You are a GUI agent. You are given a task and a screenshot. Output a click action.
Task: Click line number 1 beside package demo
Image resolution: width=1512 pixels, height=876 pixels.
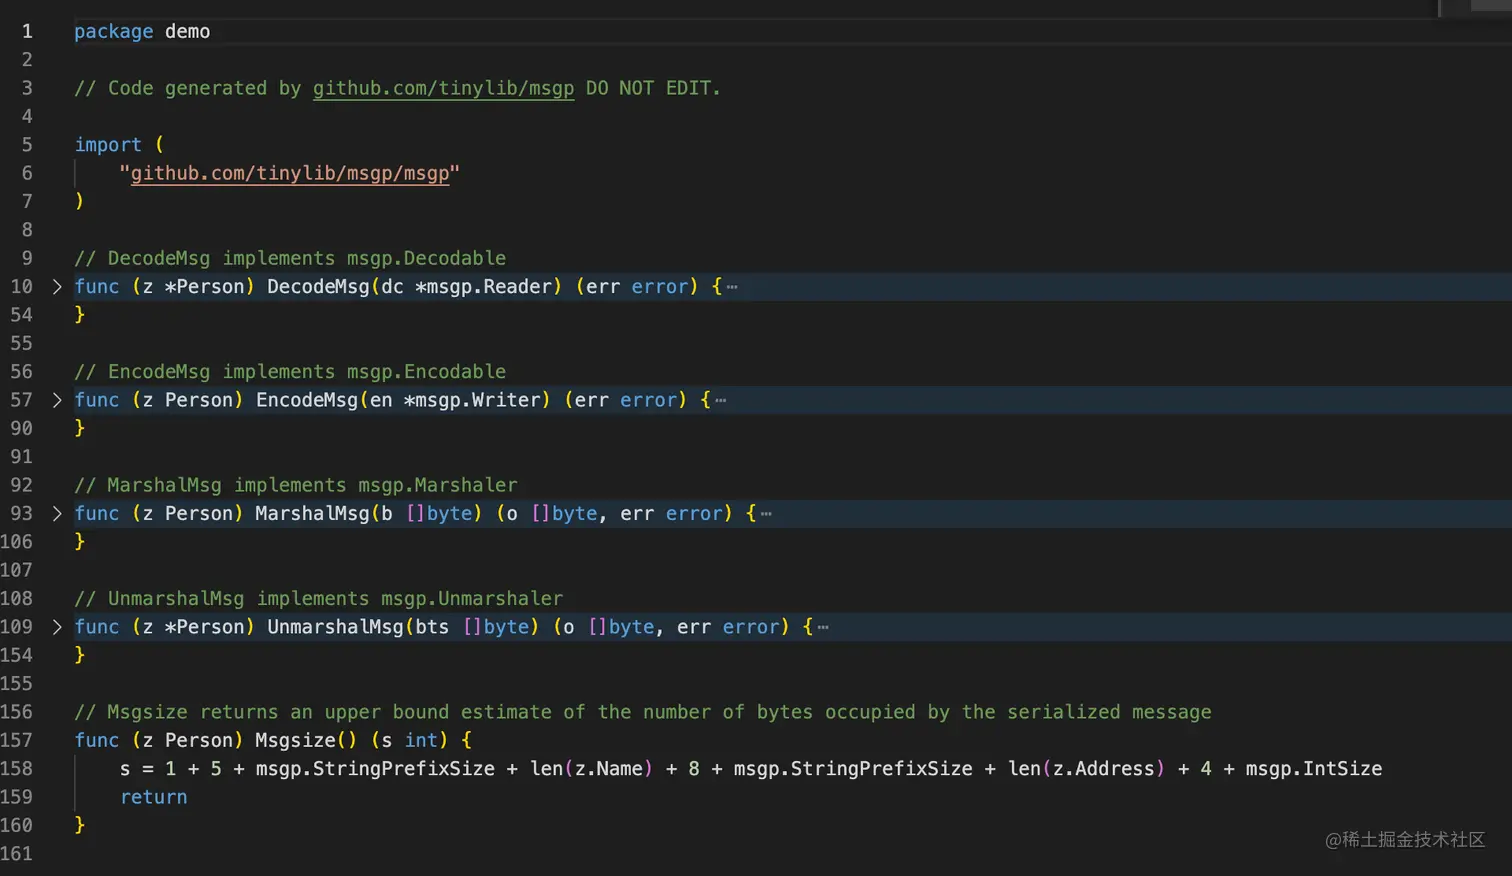[26, 31]
